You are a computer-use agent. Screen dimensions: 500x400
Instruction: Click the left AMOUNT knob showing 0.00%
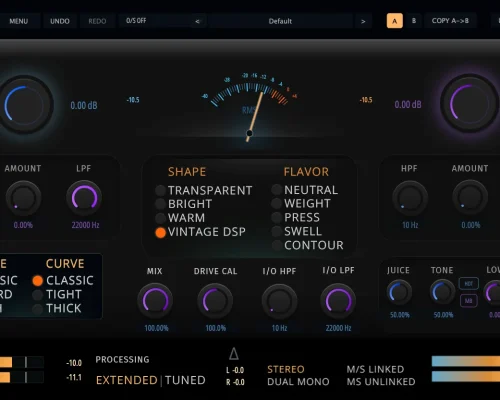pyautogui.click(x=23, y=198)
